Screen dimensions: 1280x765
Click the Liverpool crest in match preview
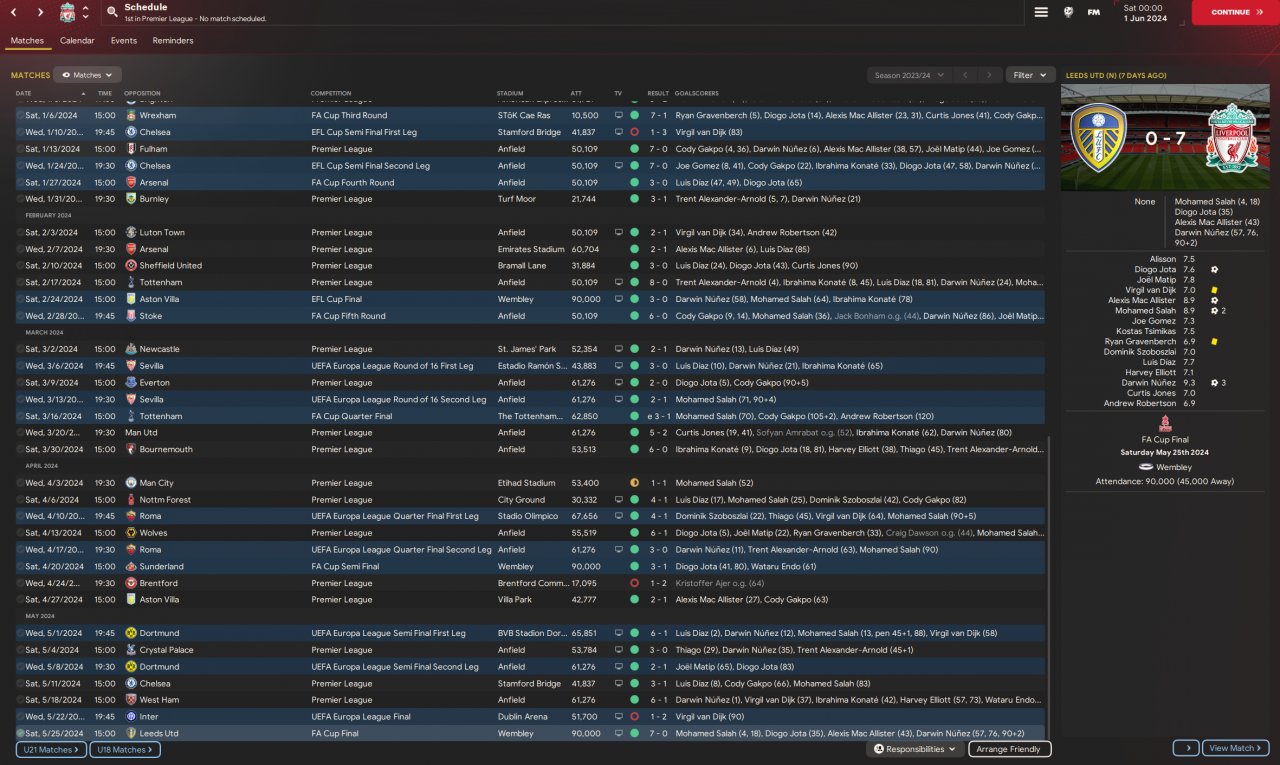(1231, 137)
